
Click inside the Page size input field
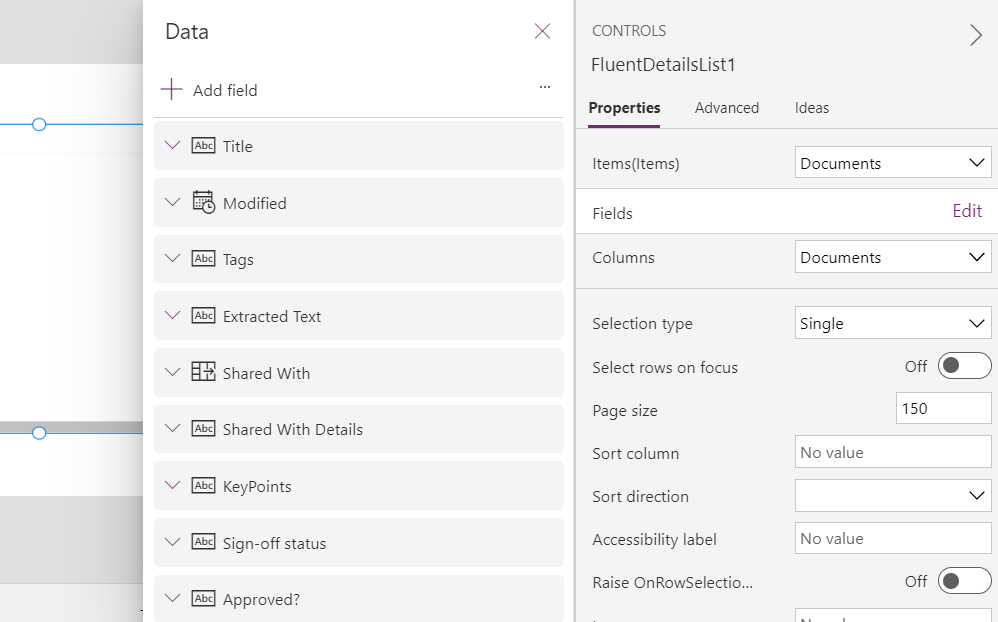coord(942,408)
